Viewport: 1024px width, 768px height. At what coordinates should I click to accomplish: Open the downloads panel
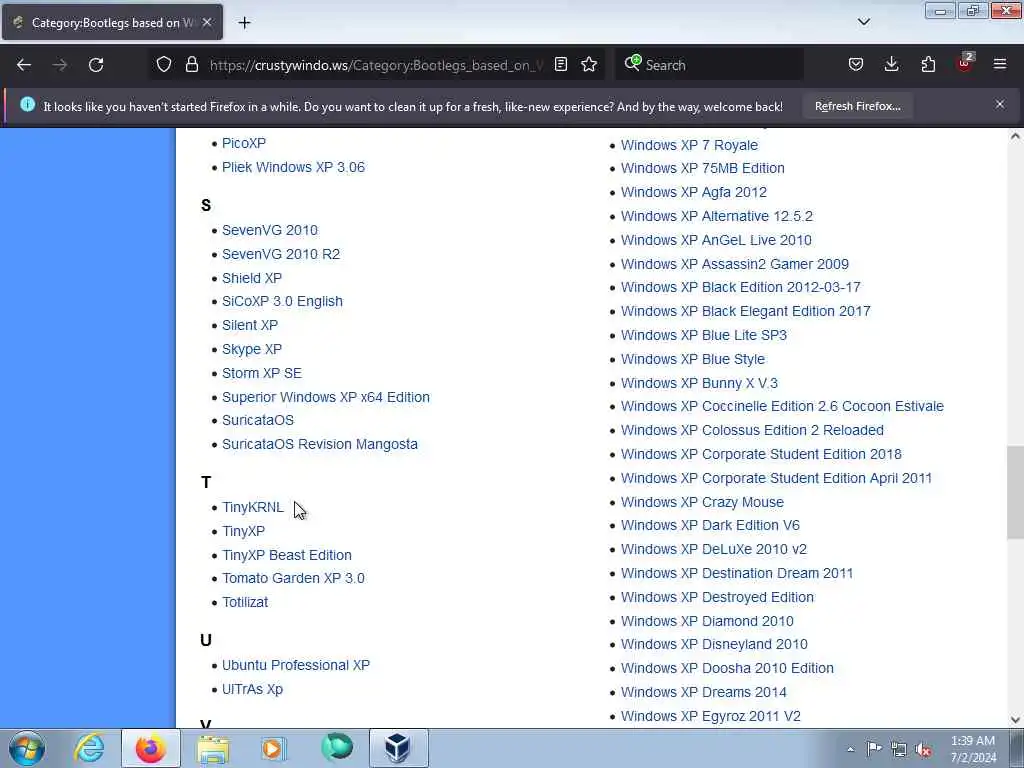pos(891,65)
